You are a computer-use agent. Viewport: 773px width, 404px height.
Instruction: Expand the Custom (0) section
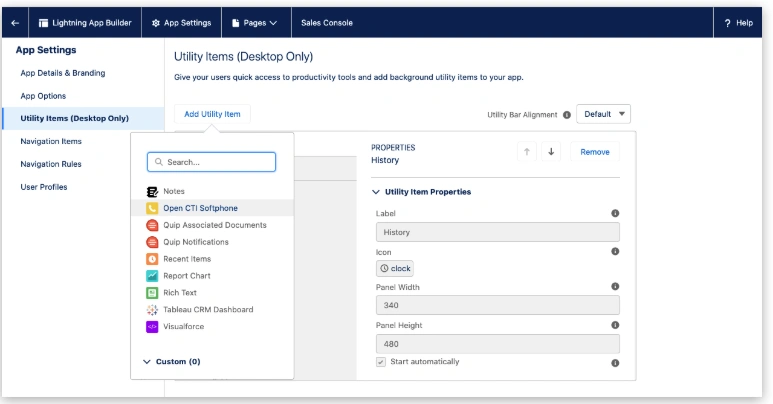pyautogui.click(x=147, y=361)
